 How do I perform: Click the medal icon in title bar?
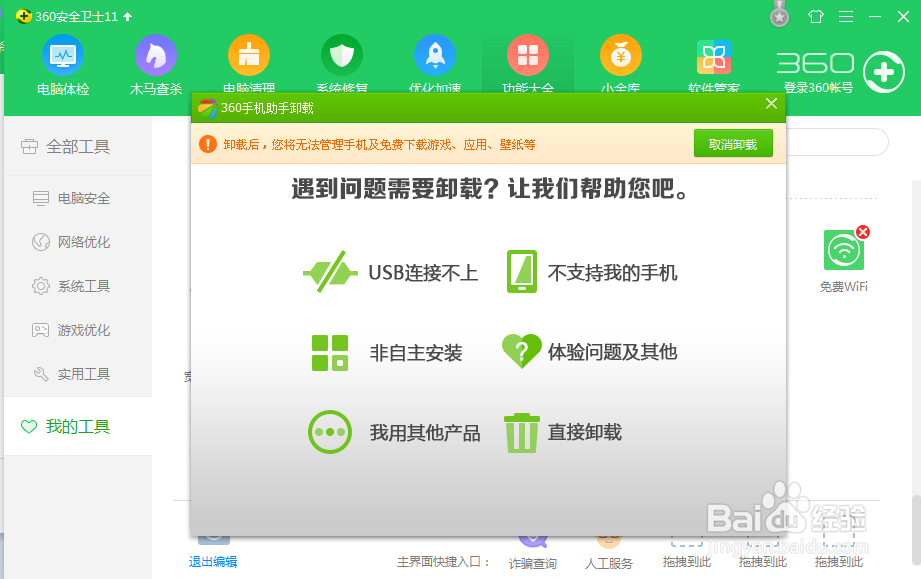[779, 15]
